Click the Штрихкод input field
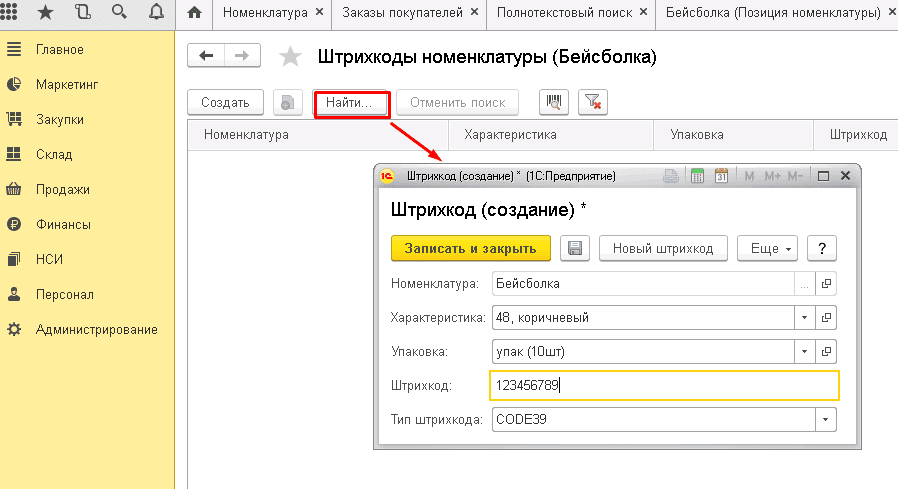The height and width of the screenshot is (489, 898). click(x=663, y=386)
